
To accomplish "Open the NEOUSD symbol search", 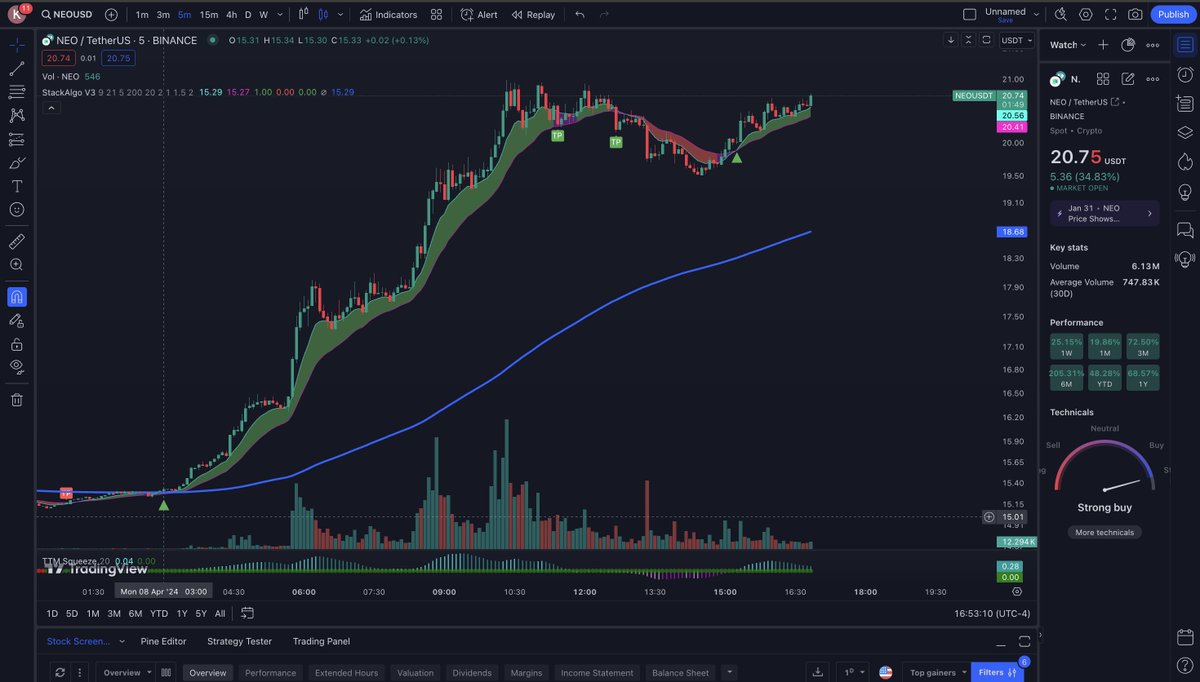I will (67, 15).
